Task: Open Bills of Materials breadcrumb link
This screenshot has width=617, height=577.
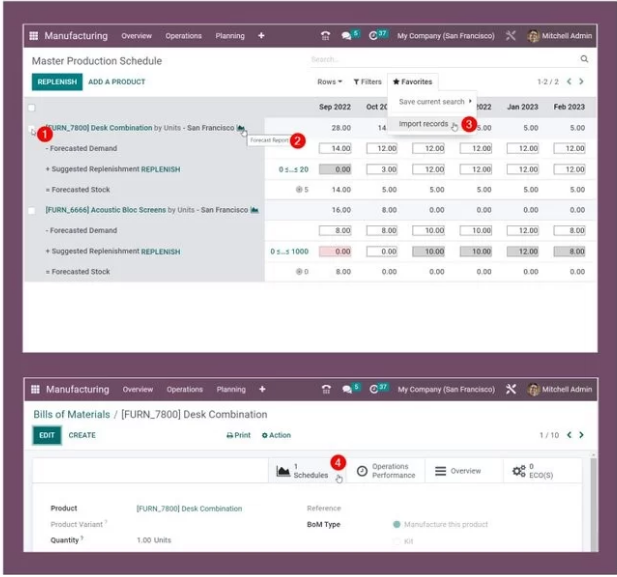Action: pos(72,414)
